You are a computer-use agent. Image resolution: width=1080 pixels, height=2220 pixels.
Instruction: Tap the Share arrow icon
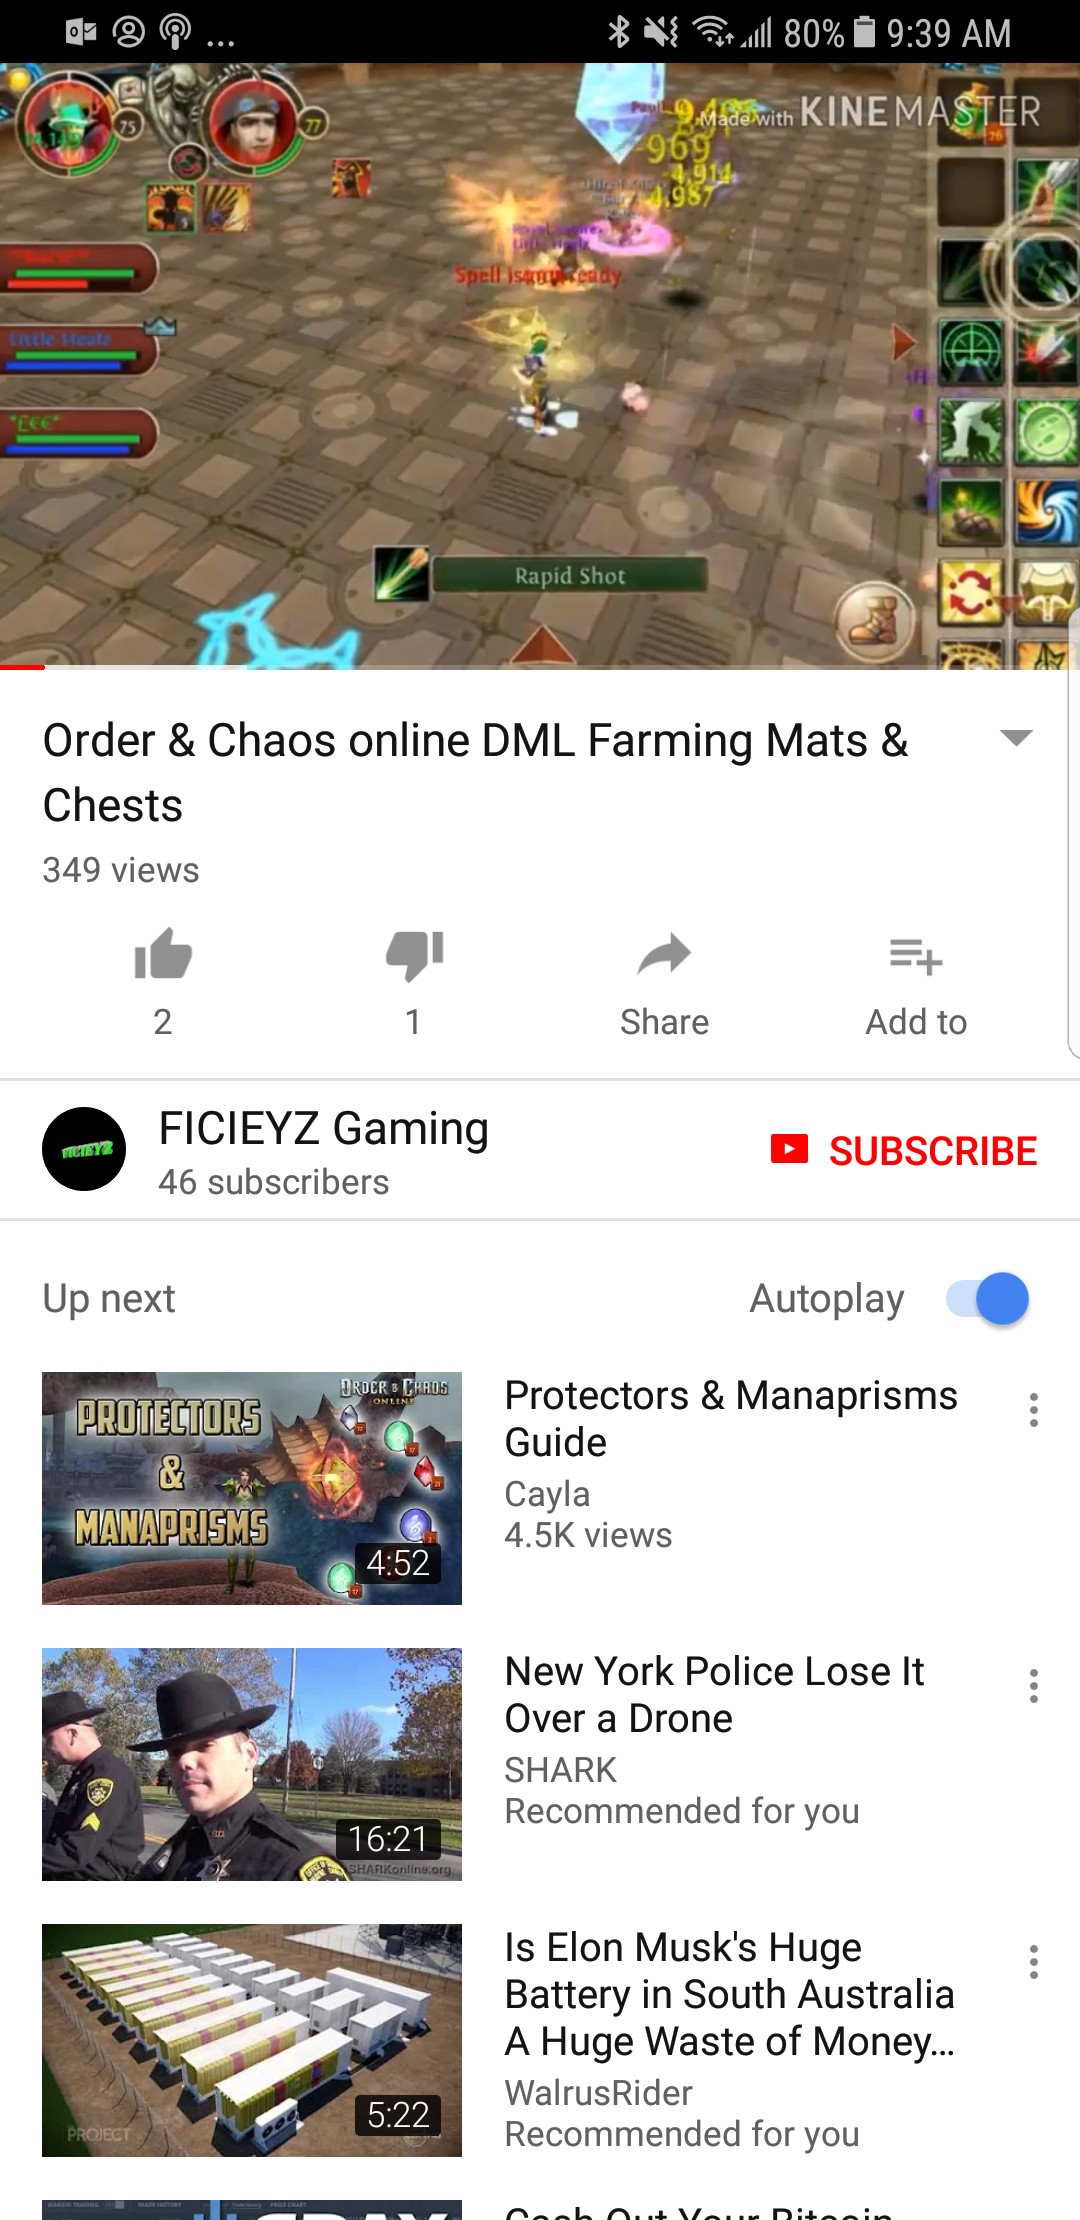(x=664, y=954)
